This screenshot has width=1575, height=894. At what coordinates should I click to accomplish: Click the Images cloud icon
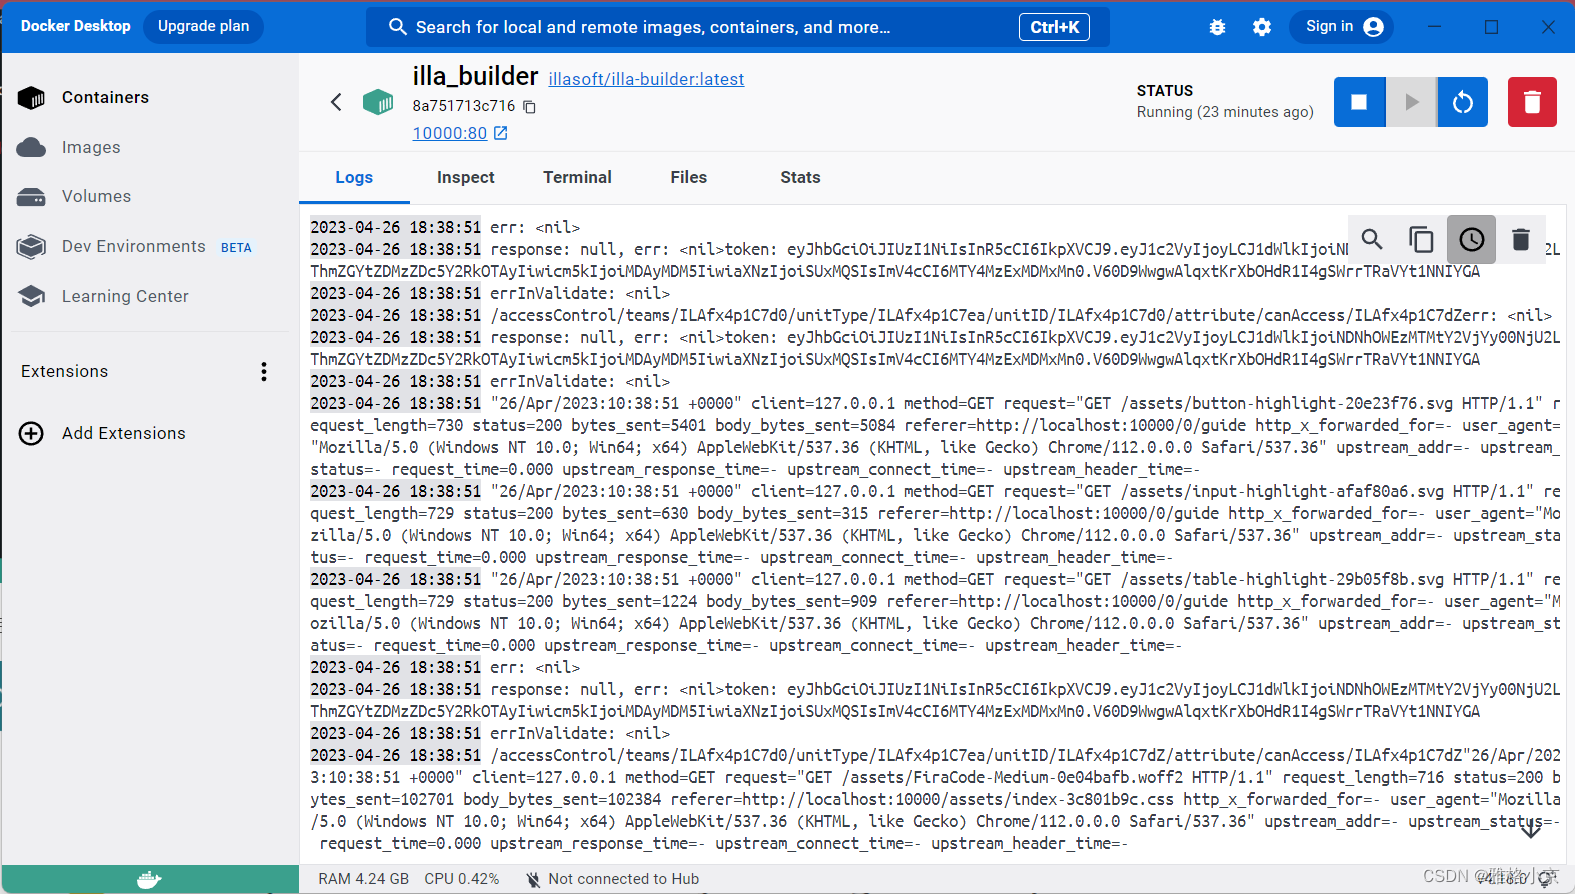pos(31,147)
